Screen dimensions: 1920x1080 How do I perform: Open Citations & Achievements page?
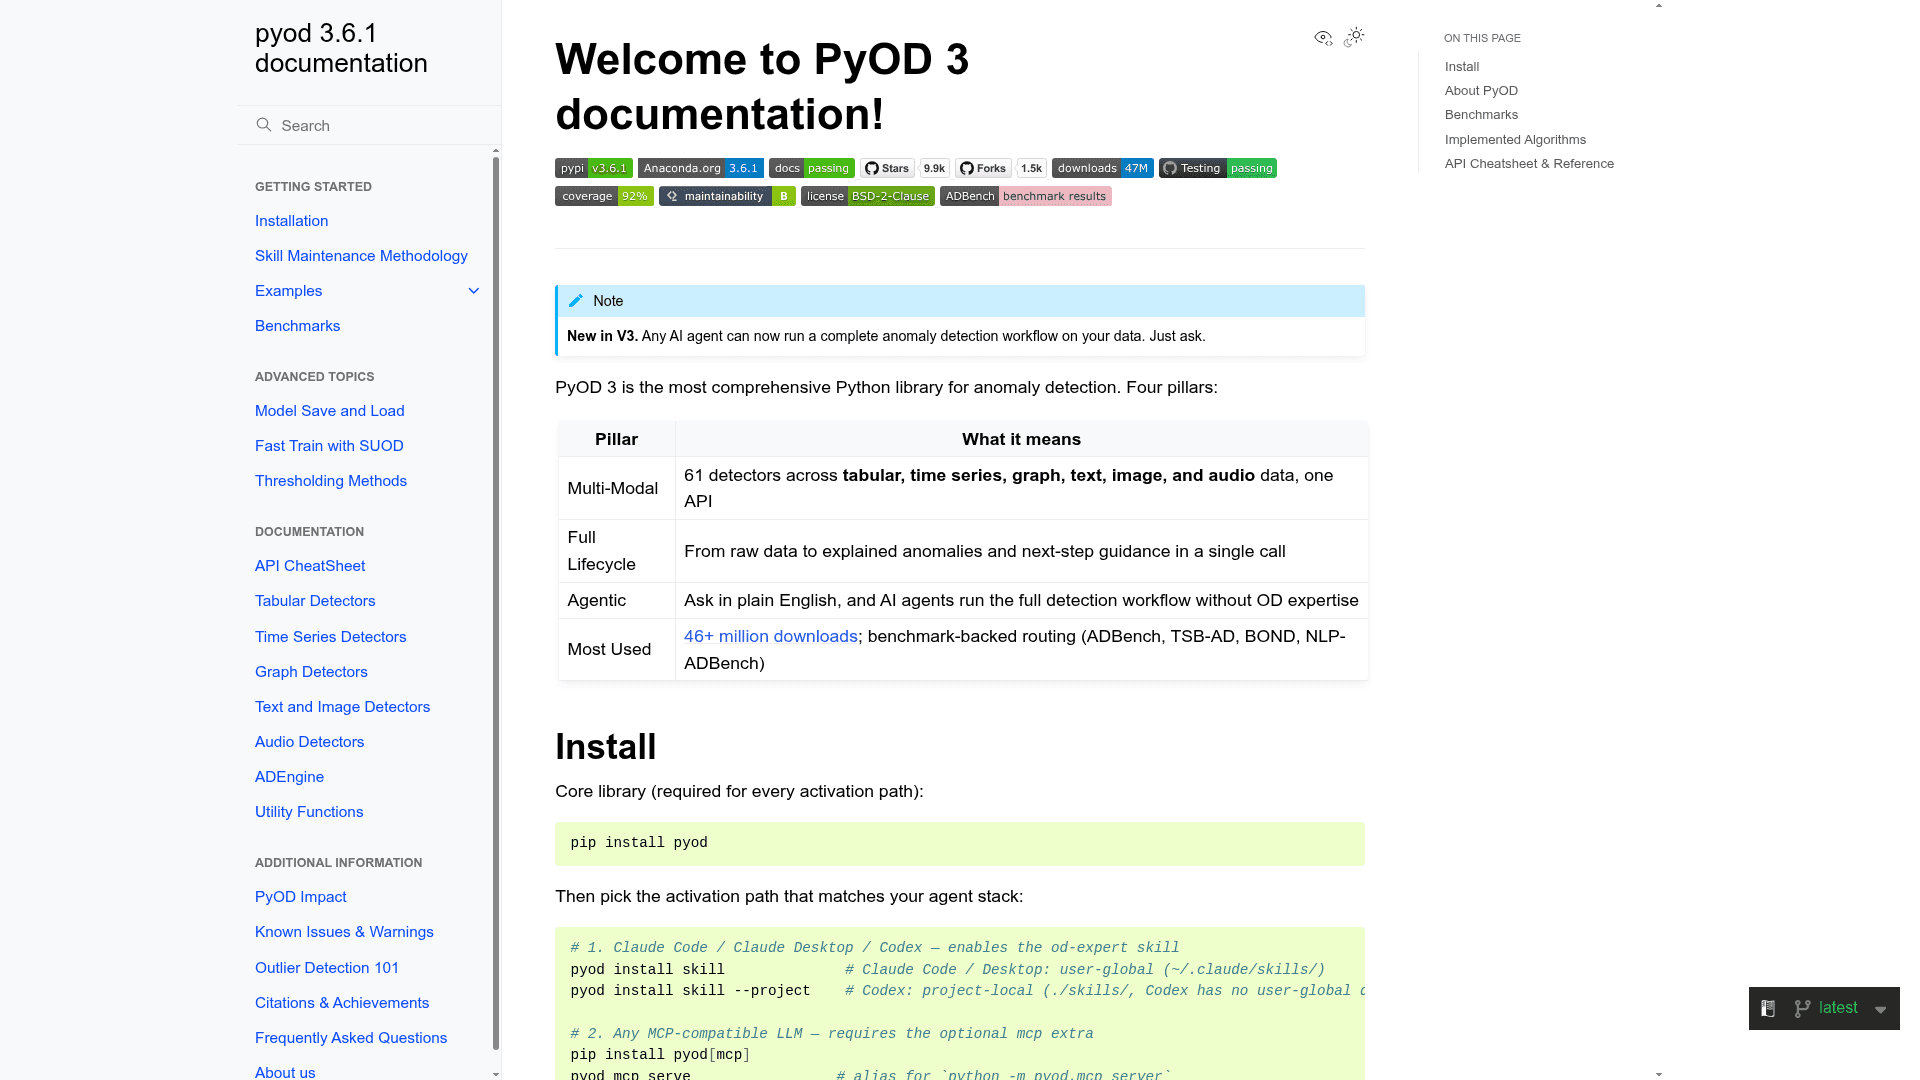coord(342,1003)
